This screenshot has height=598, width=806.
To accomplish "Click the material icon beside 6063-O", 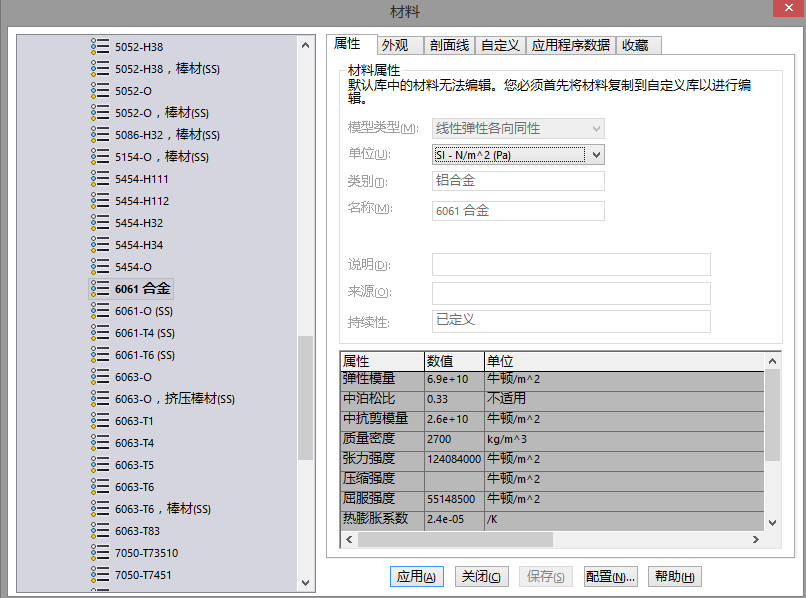I will click(x=100, y=377).
